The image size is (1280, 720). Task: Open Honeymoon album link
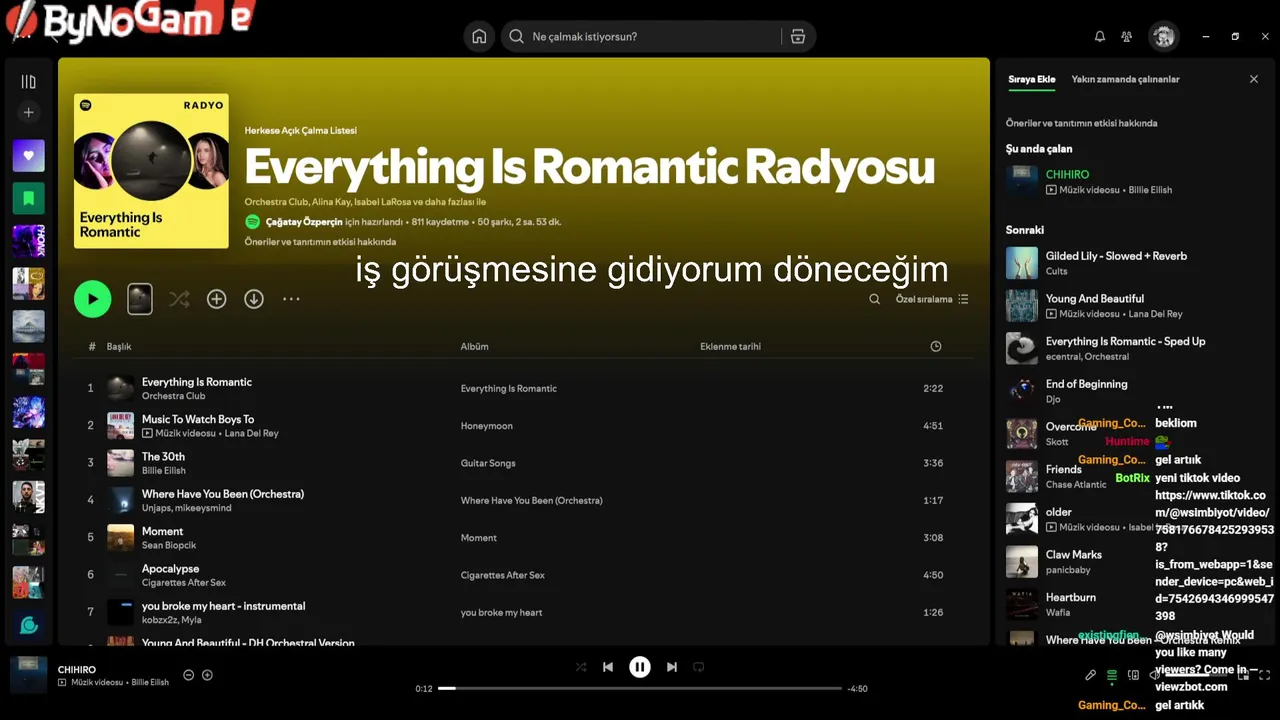click(x=486, y=426)
